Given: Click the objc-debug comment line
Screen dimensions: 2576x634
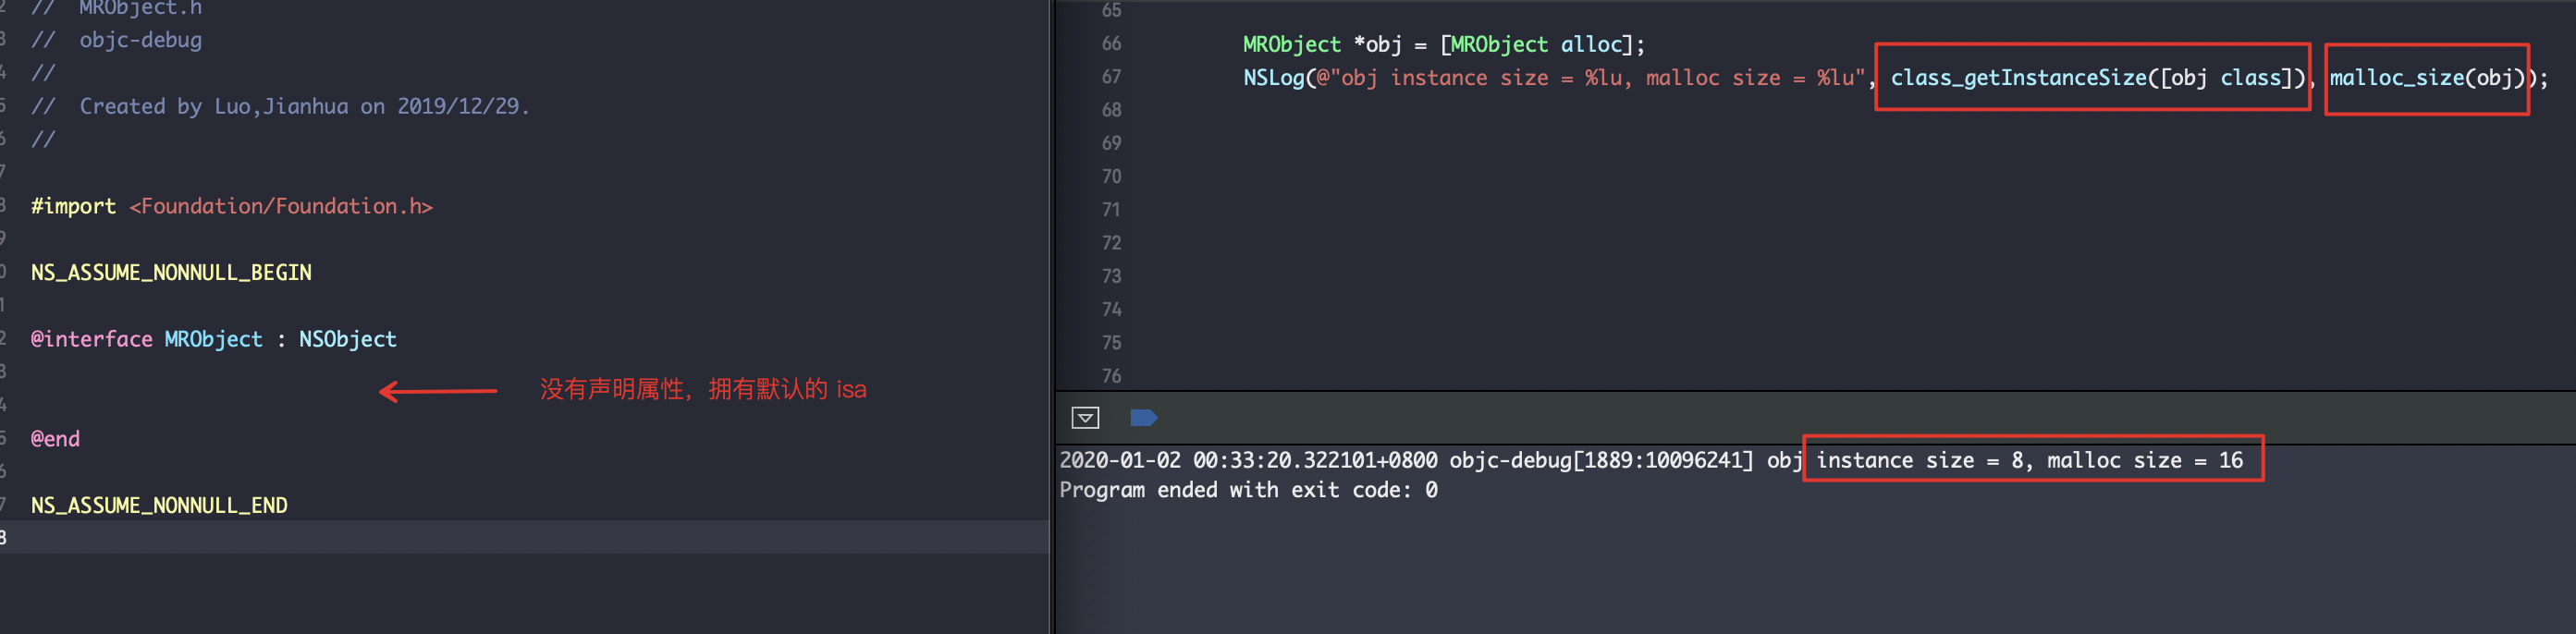Looking at the screenshot, I should pos(116,40).
